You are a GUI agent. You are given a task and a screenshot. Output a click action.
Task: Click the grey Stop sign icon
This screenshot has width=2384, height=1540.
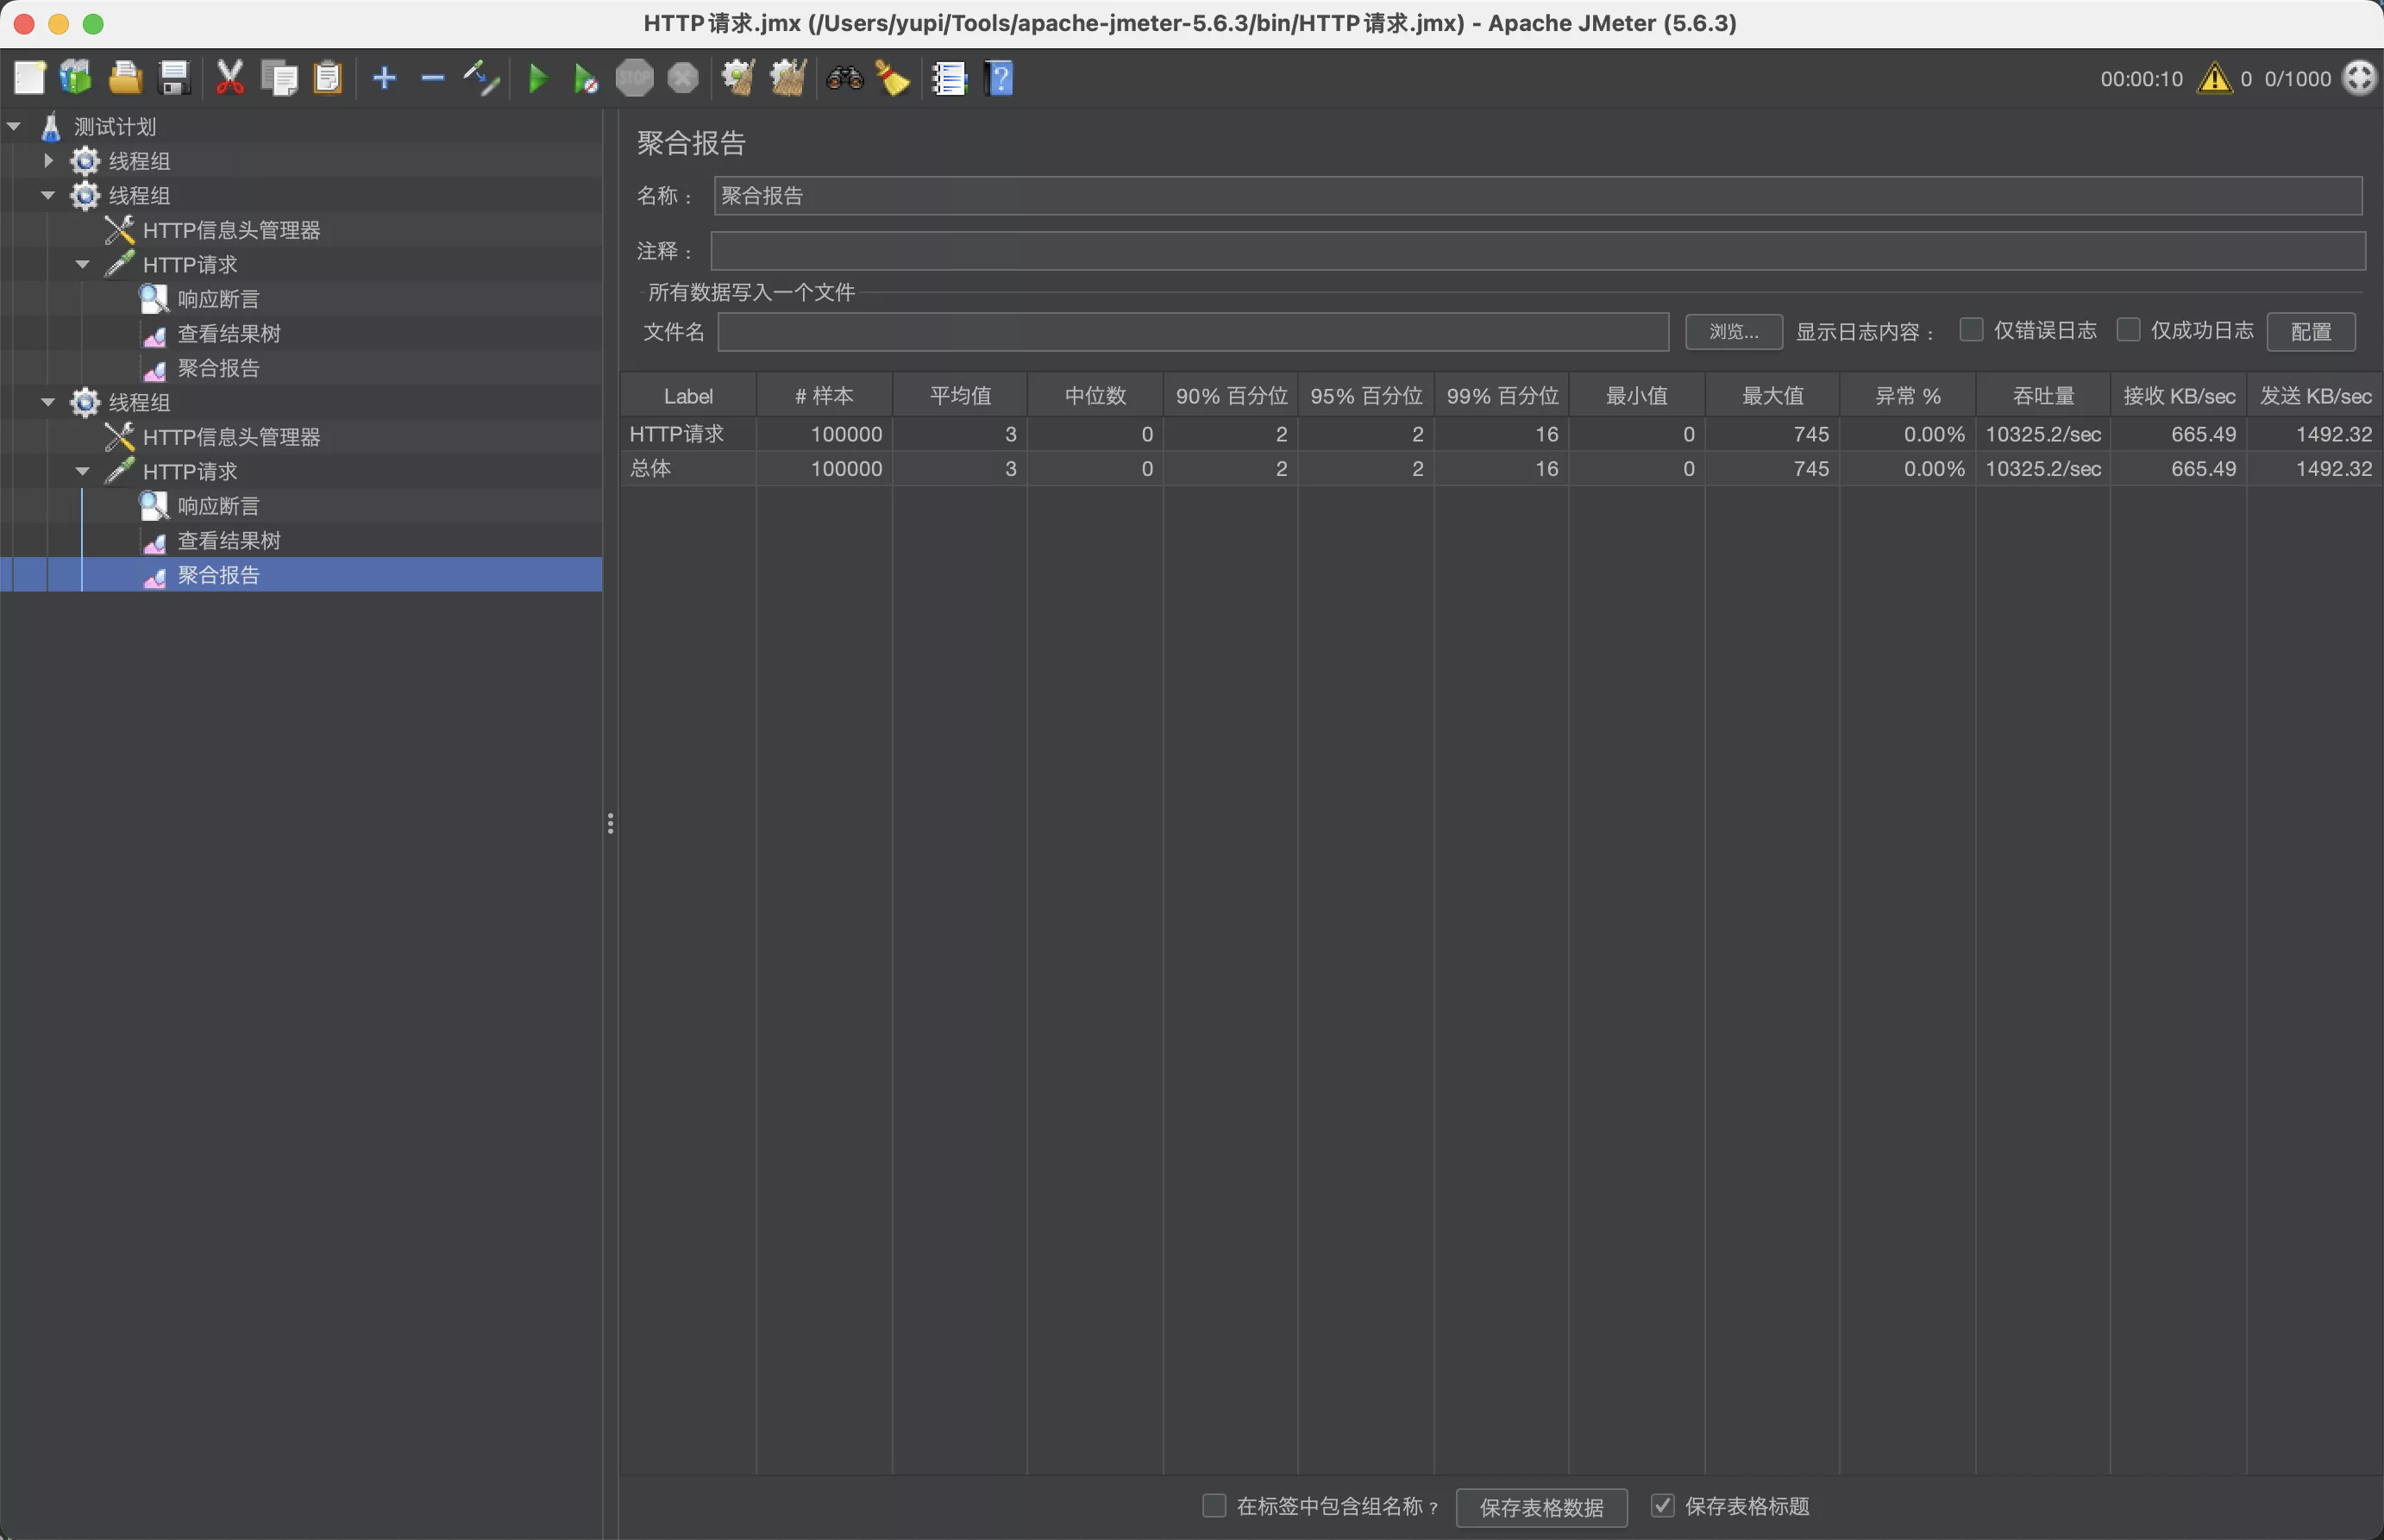[x=634, y=78]
